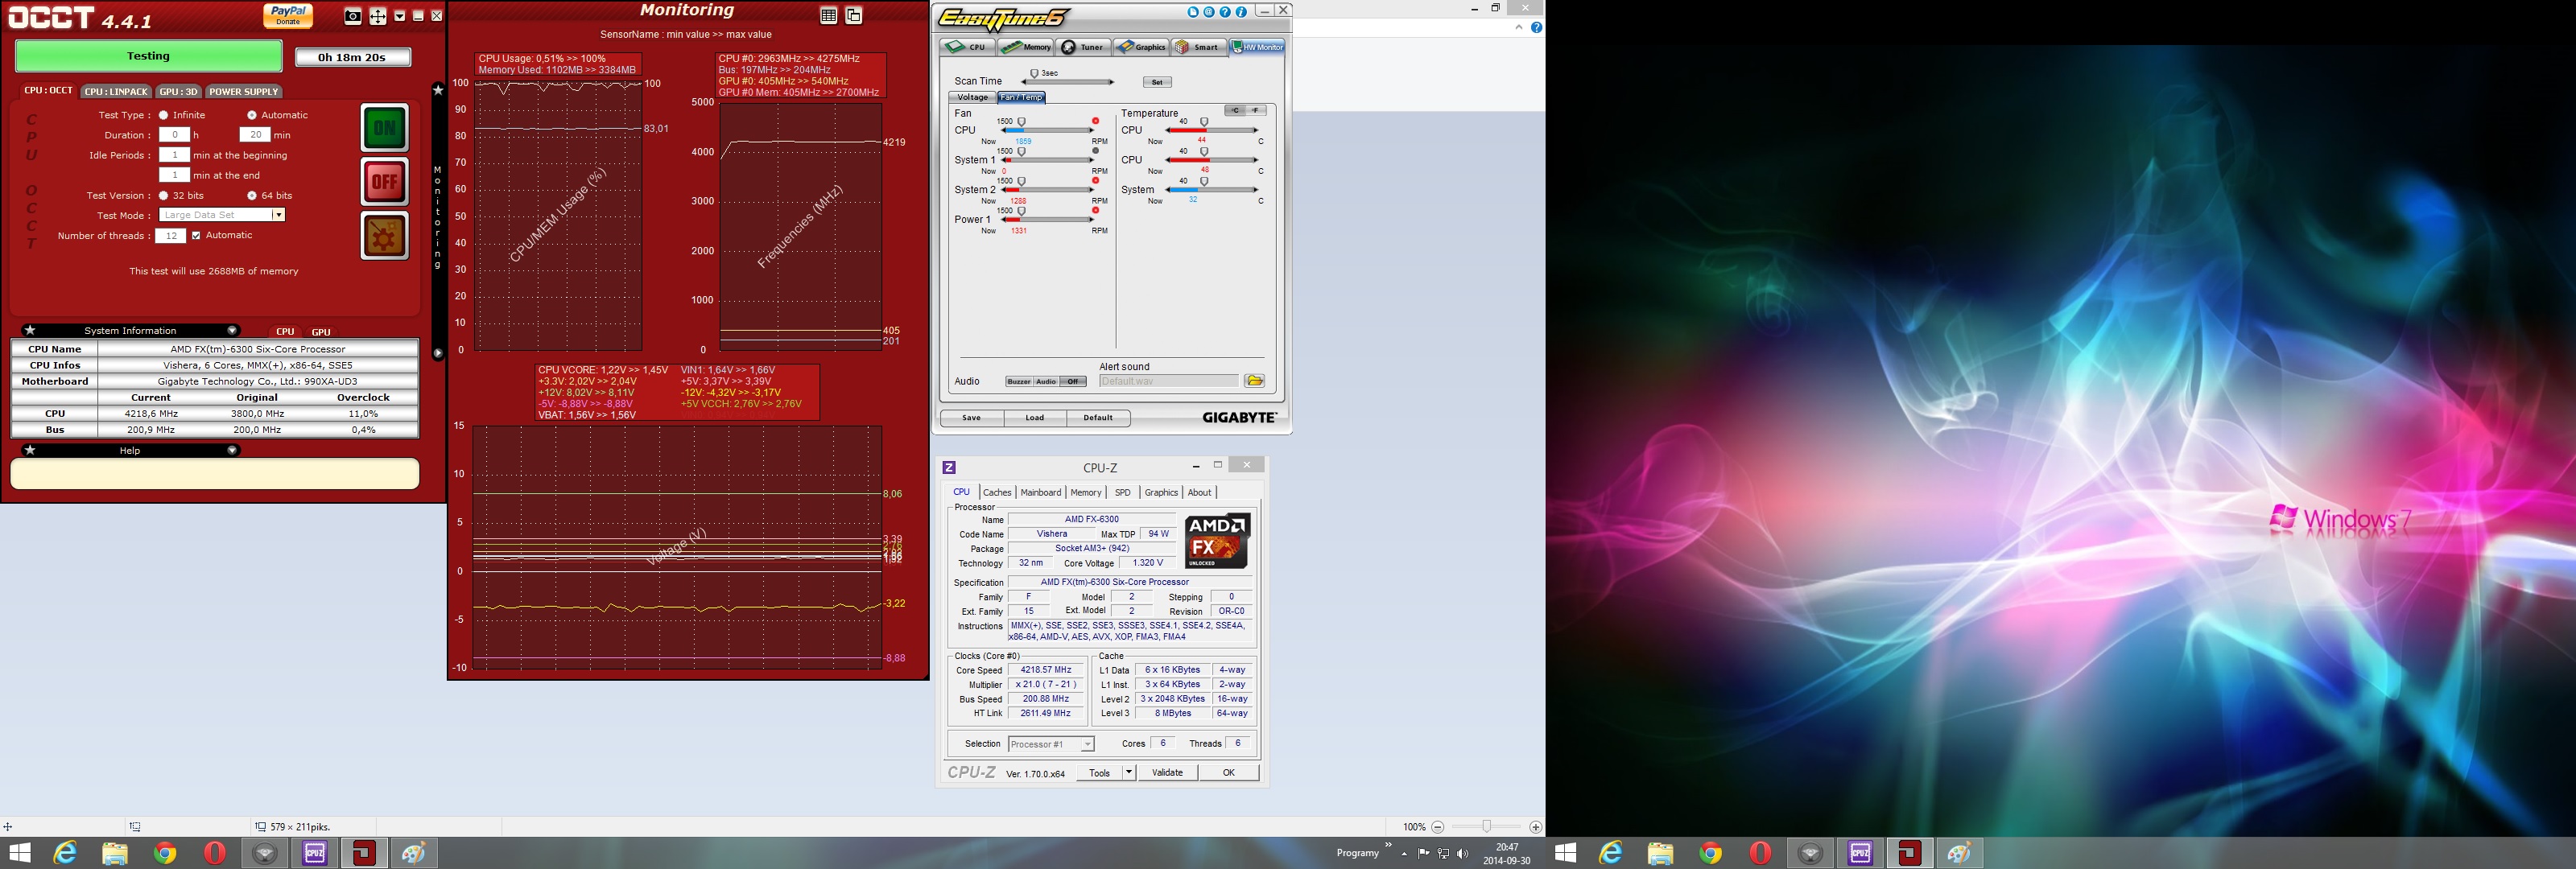Browse the alert sound with the folder icon
Image resolution: width=2576 pixels, height=869 pixels.
point(1254,381)
